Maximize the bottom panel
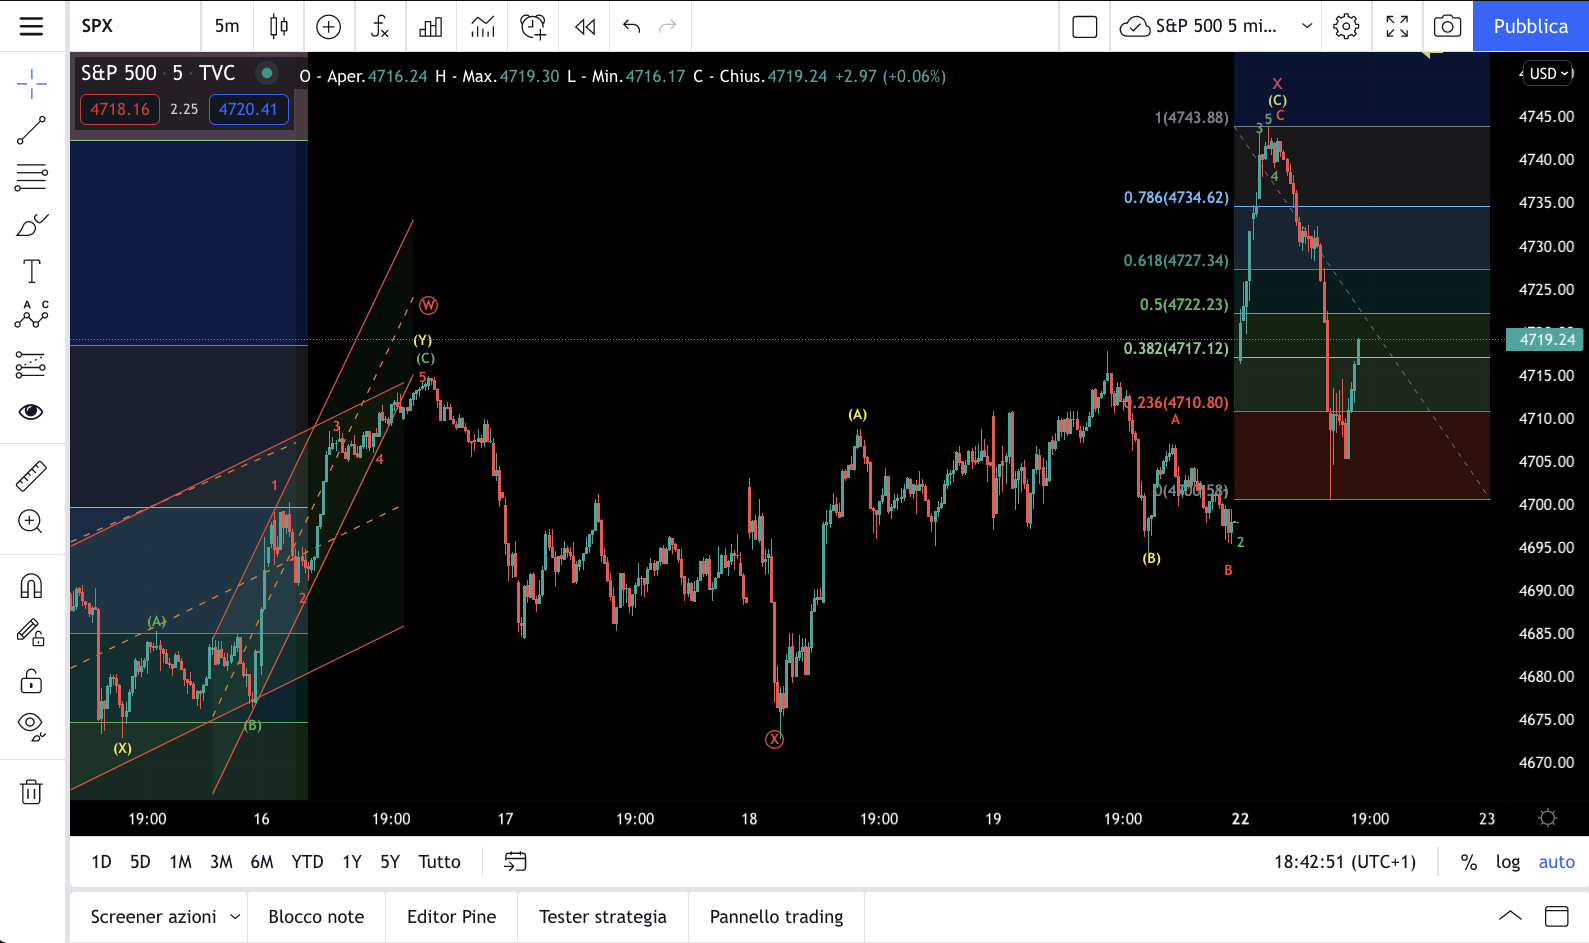 [1556, 916]
